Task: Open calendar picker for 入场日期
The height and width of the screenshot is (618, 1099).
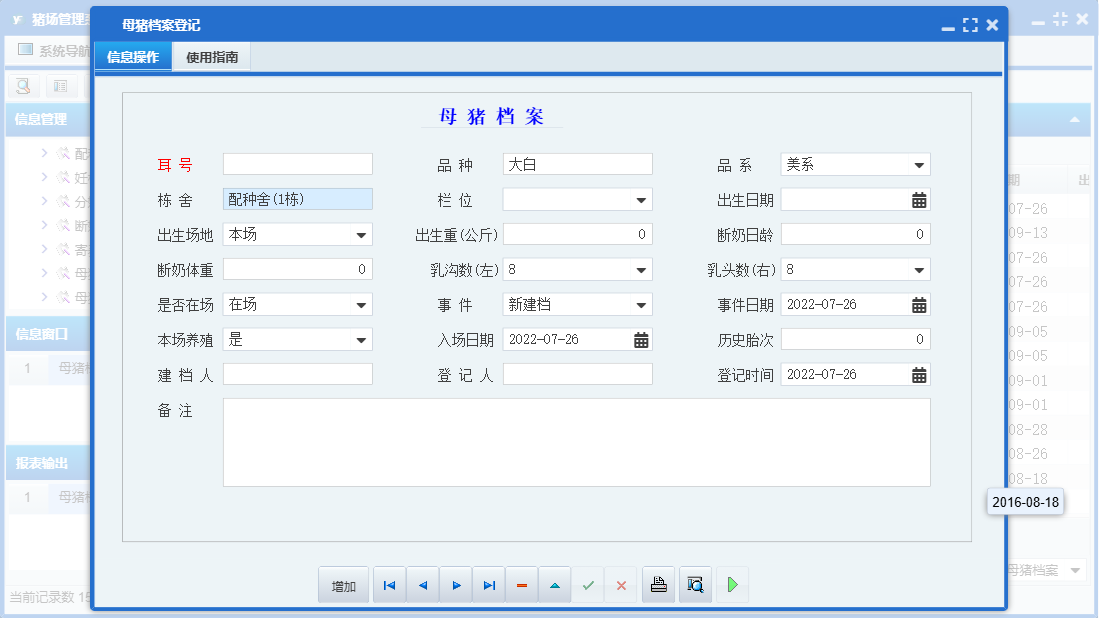Action: click(x=641, y=340)
